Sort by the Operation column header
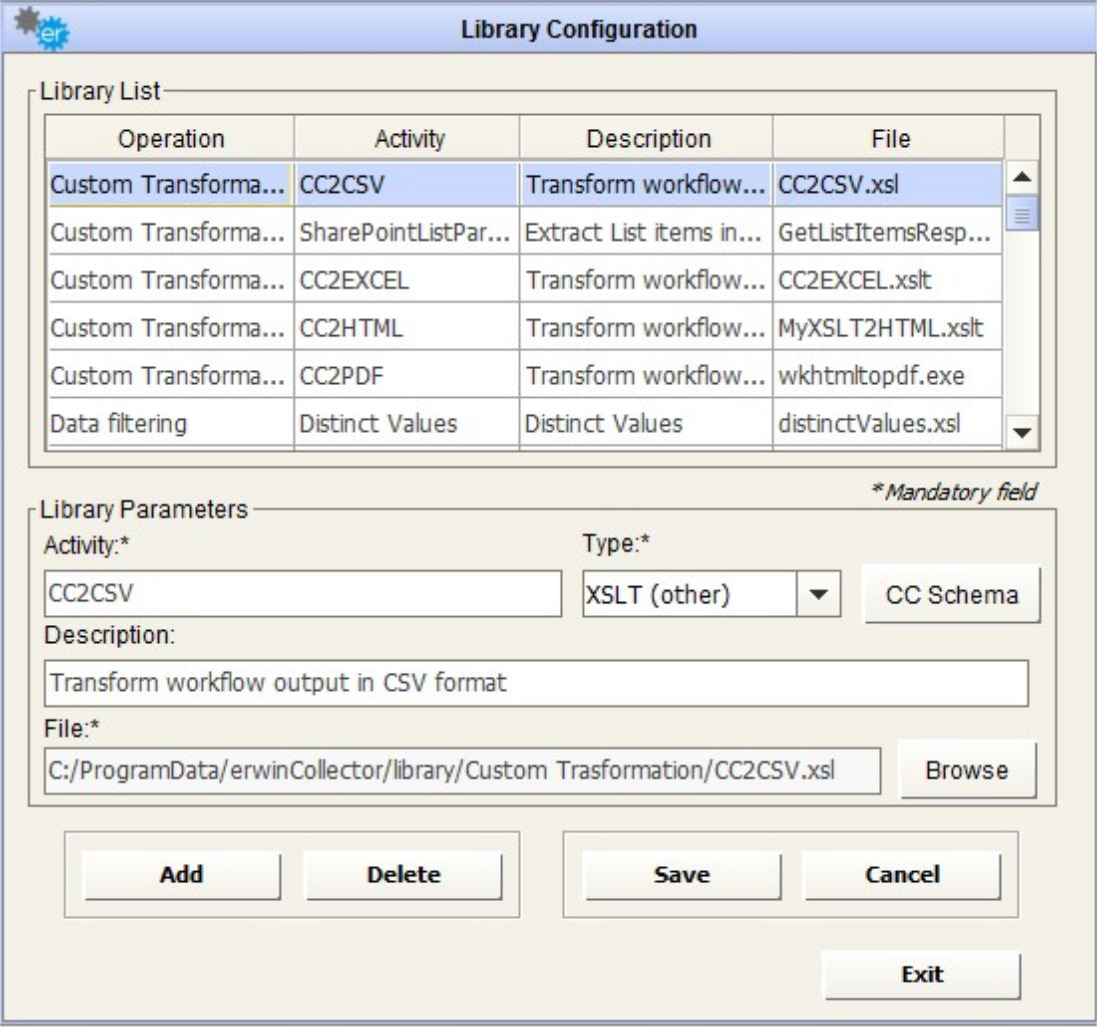This screenshot has width=1097, height=1028. [x=171, y=139]
